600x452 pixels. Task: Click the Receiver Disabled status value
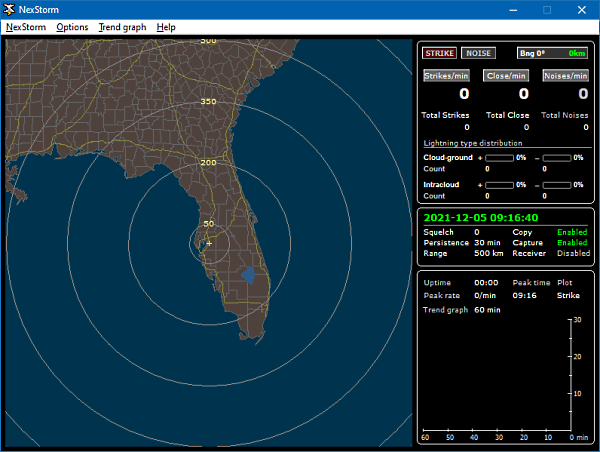(573, 253)
